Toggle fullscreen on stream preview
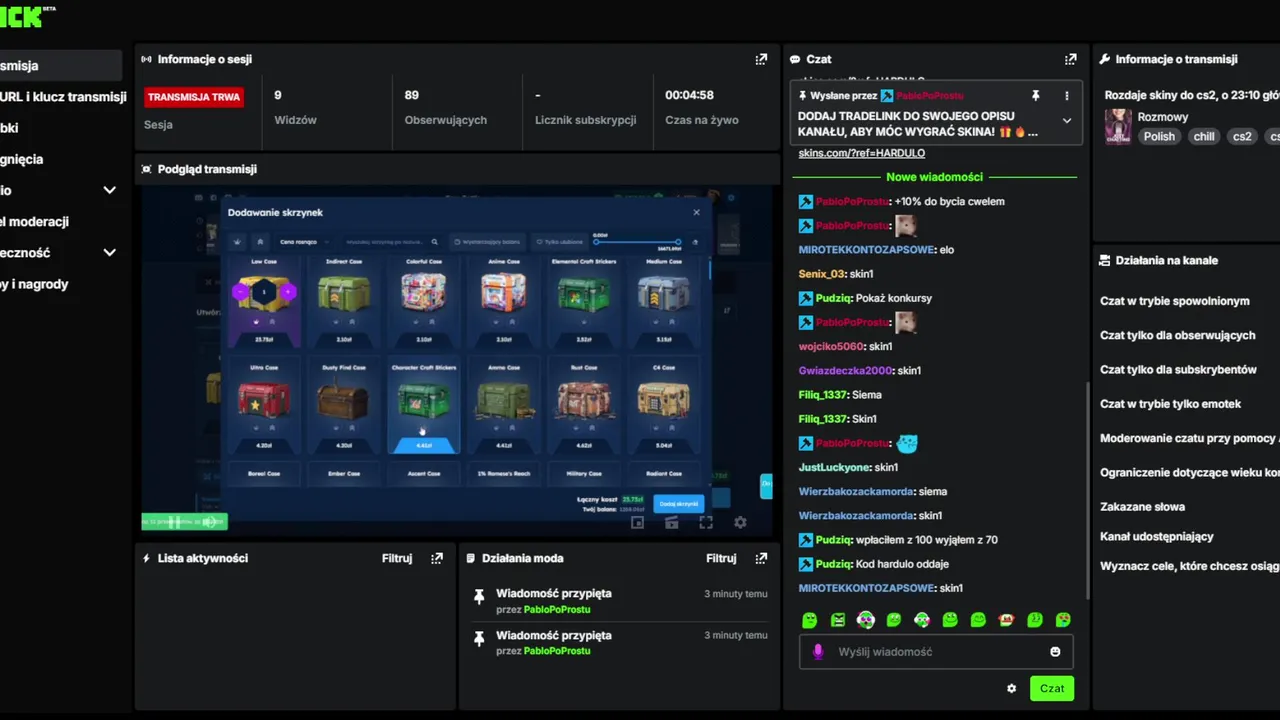The width and height of the screenshot is (1280, 720). [706, 522]
